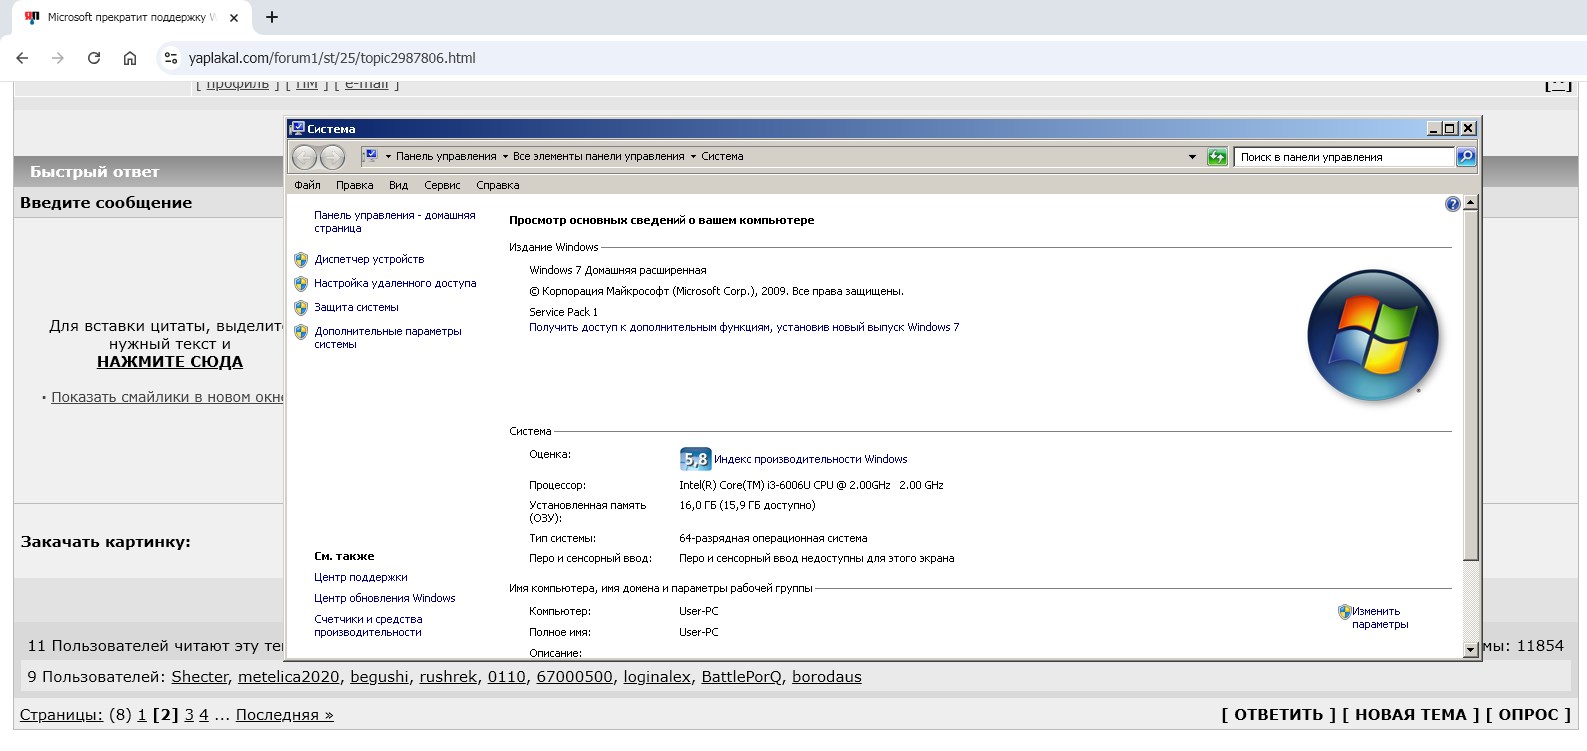The width and height of the screenshot is (1587, 751).
Task: Click the shield icon beside Диспетчер устройств
Action: [x=301, y=259]
